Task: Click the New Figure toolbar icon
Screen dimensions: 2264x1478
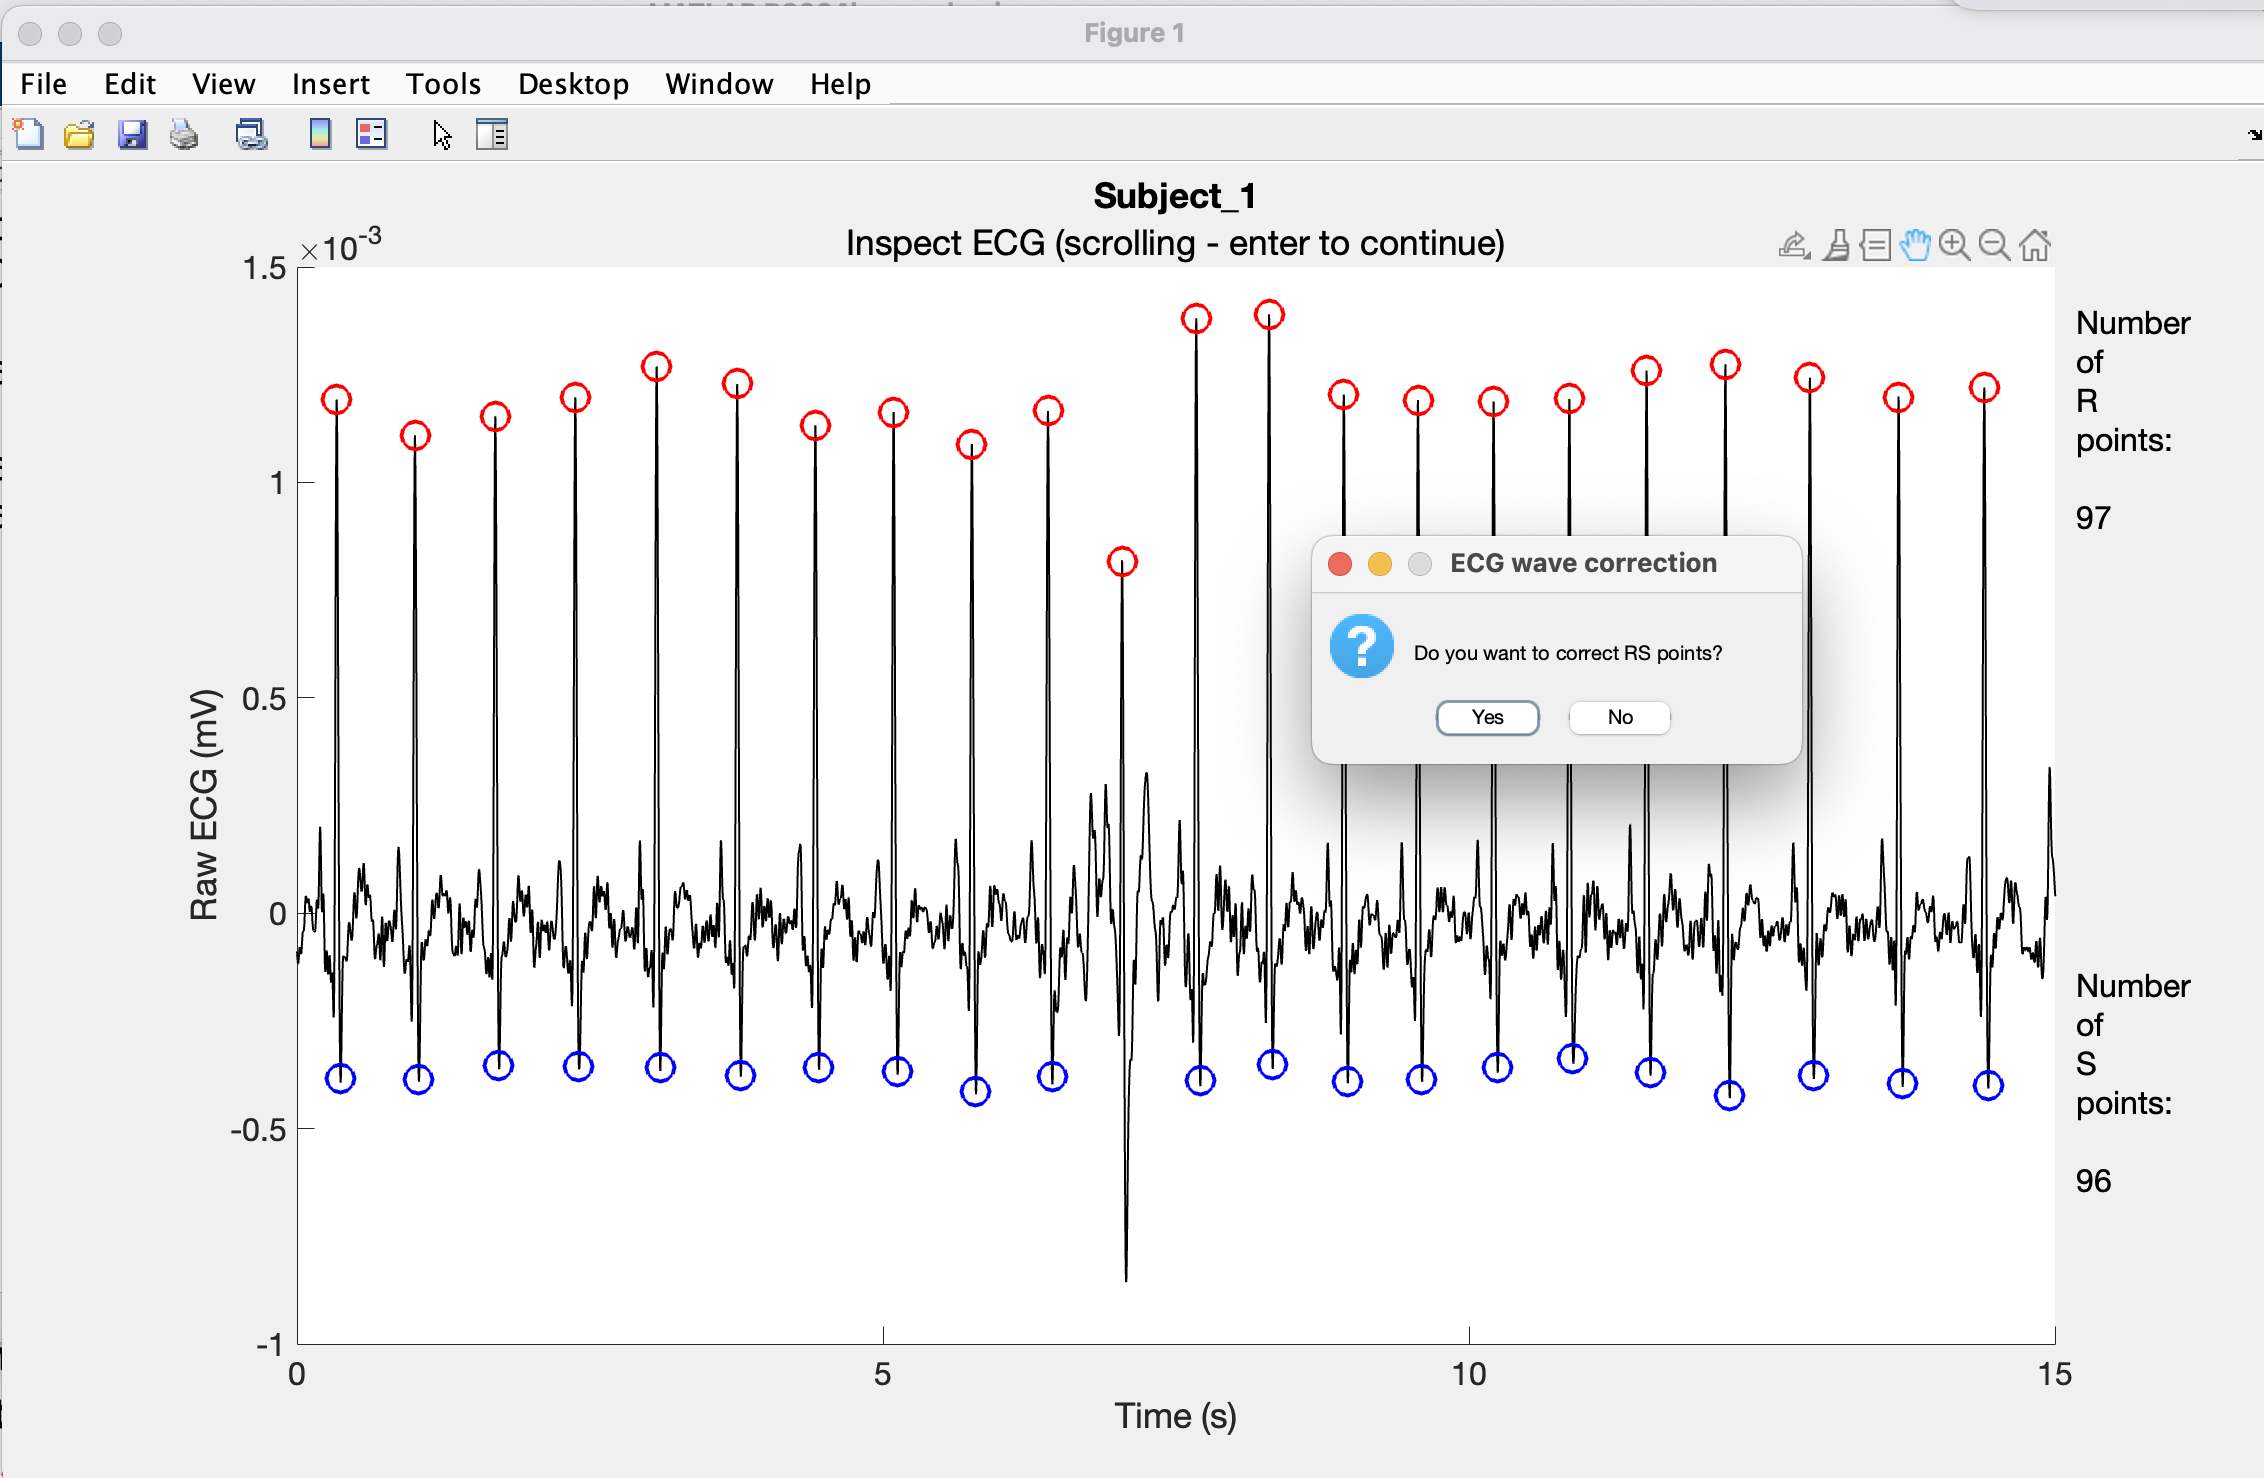Action: tap(28, 134)
